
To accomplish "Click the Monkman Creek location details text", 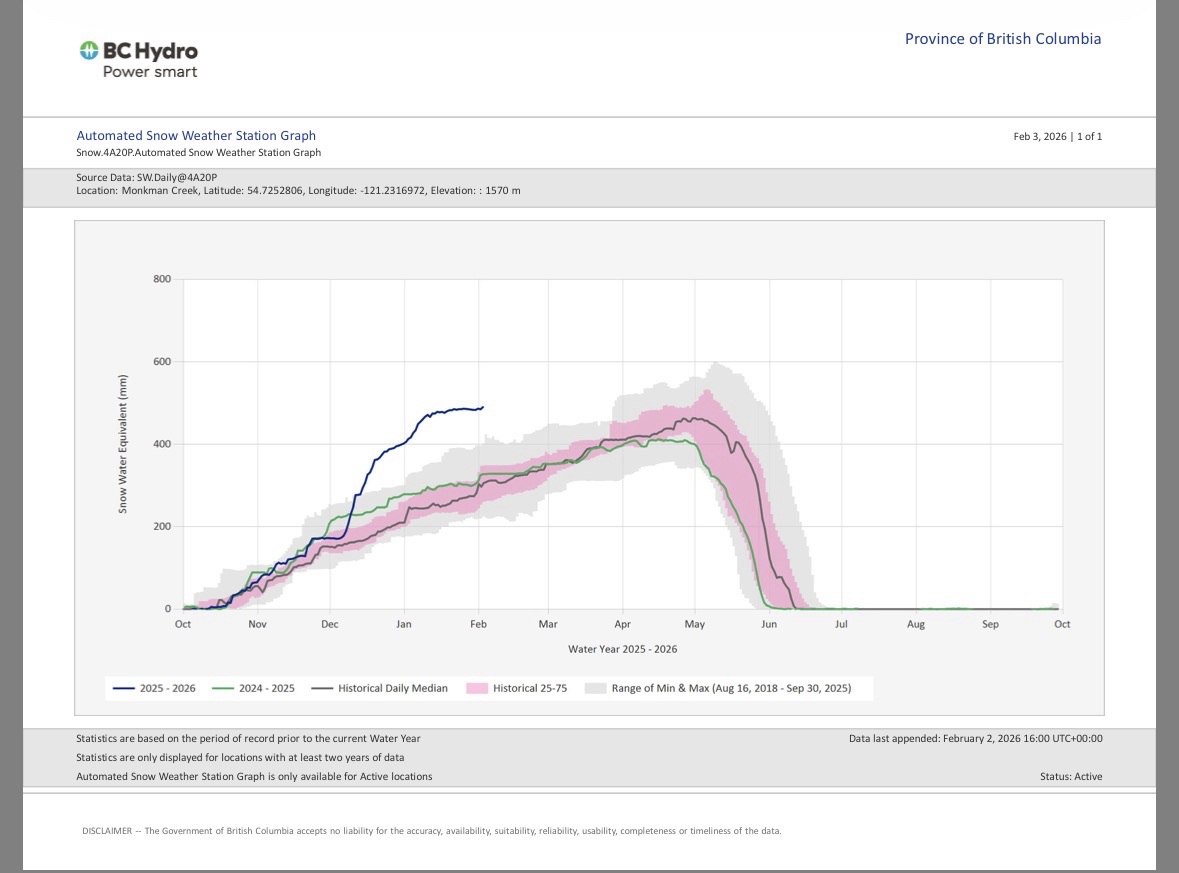I will (x=298, y=190).
